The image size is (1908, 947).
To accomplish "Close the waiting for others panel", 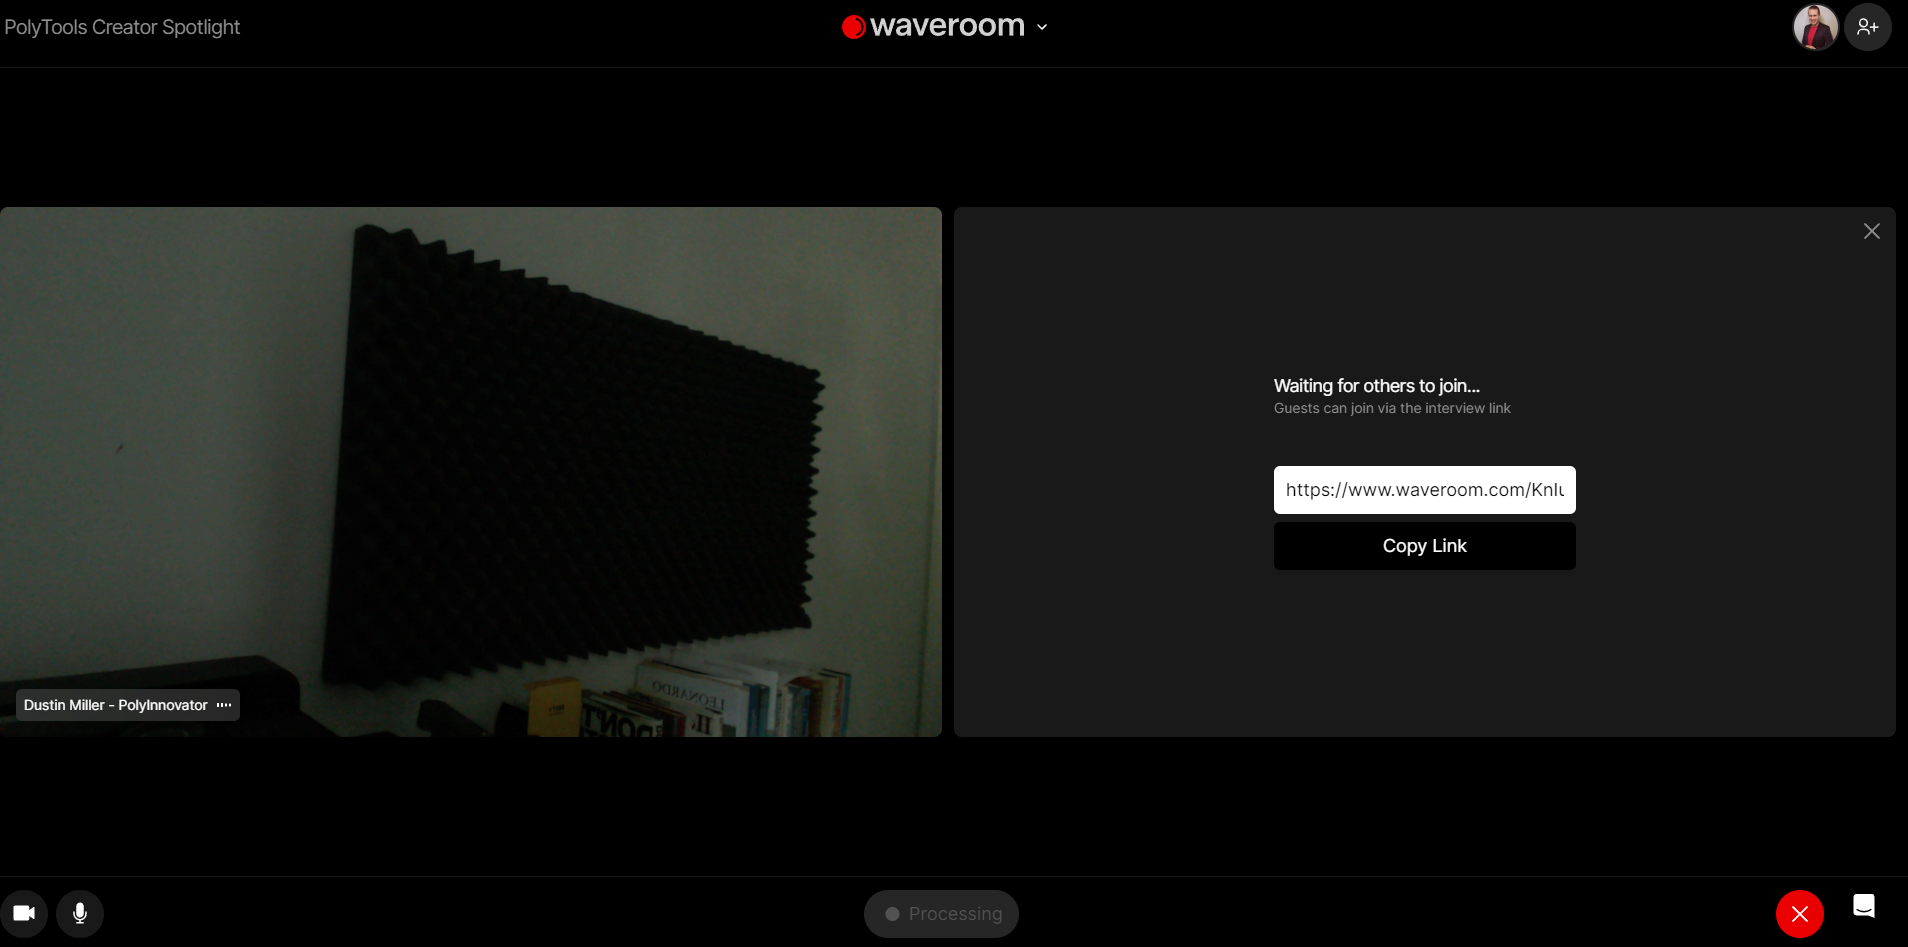I will [x=1871, y=231].
